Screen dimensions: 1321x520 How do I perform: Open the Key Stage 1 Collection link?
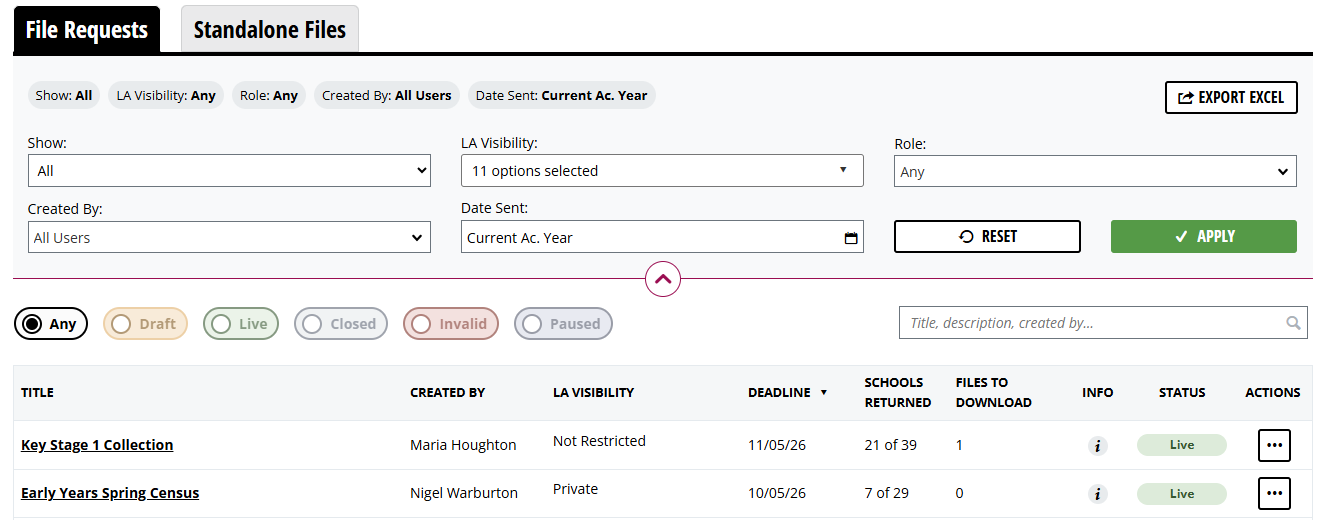(x=97, y=445)
